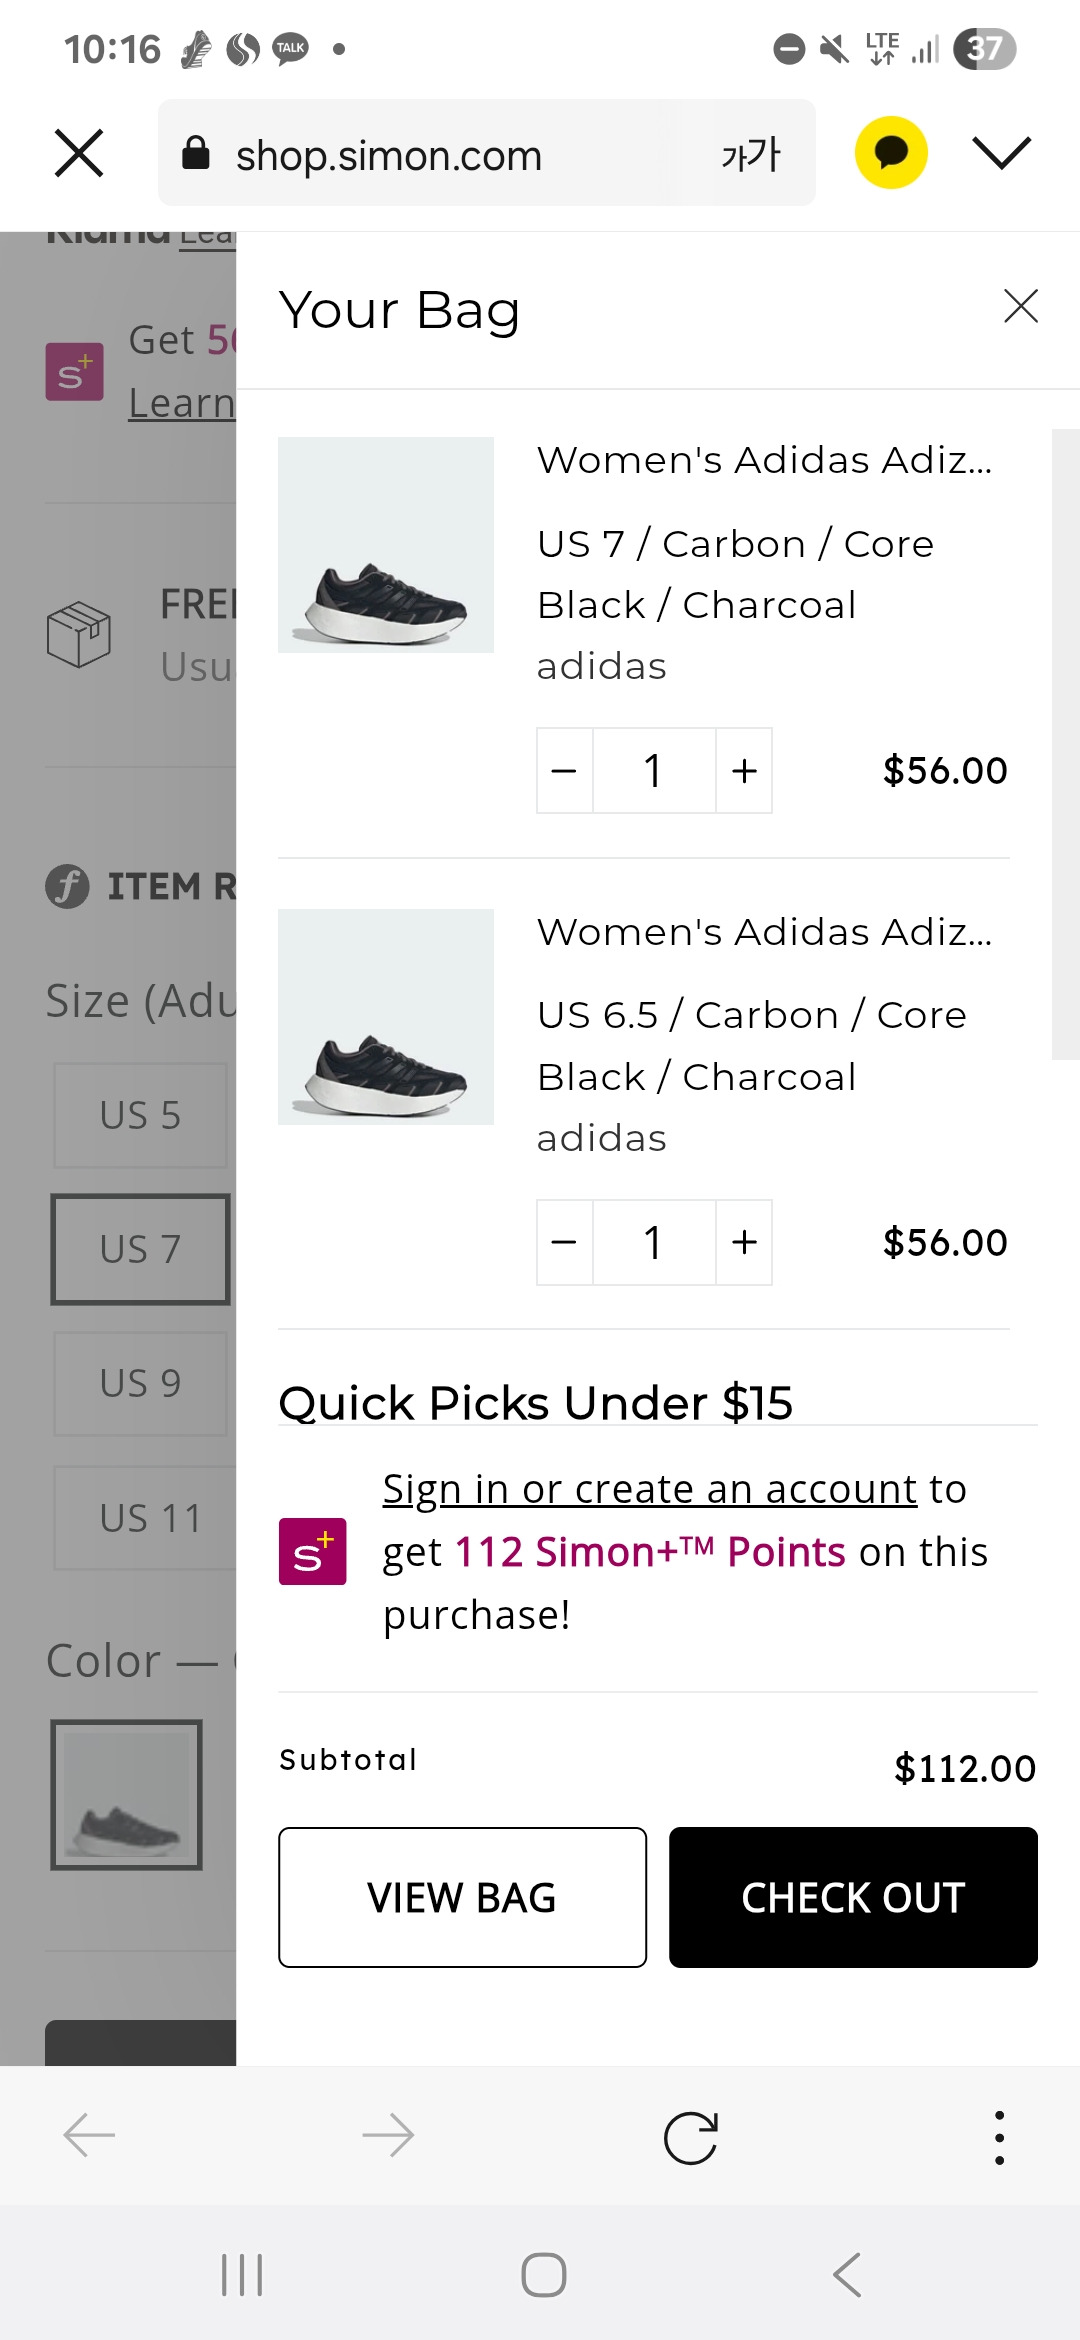Image resolution: width=1080 pixels, height=2340 pixels.
Task: Open US 7 Adidas shoe thumbnail
Action: 386,545
